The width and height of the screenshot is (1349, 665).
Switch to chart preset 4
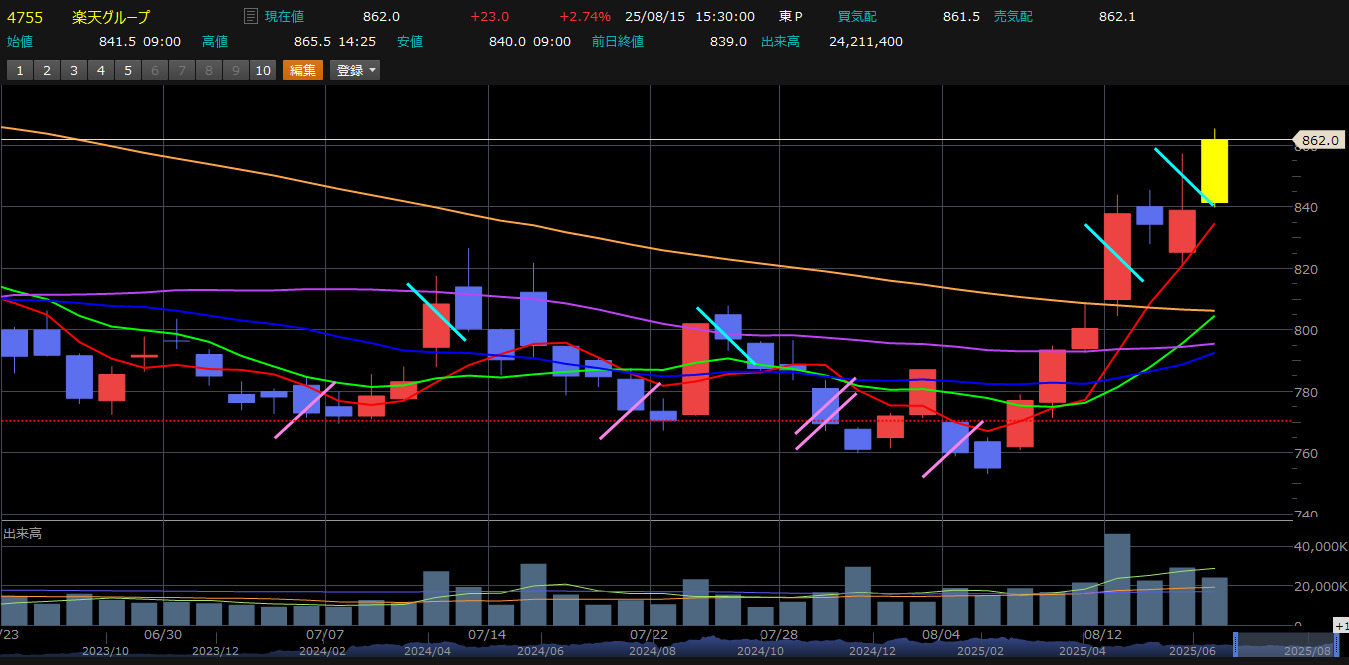click(x=100, y=70)
